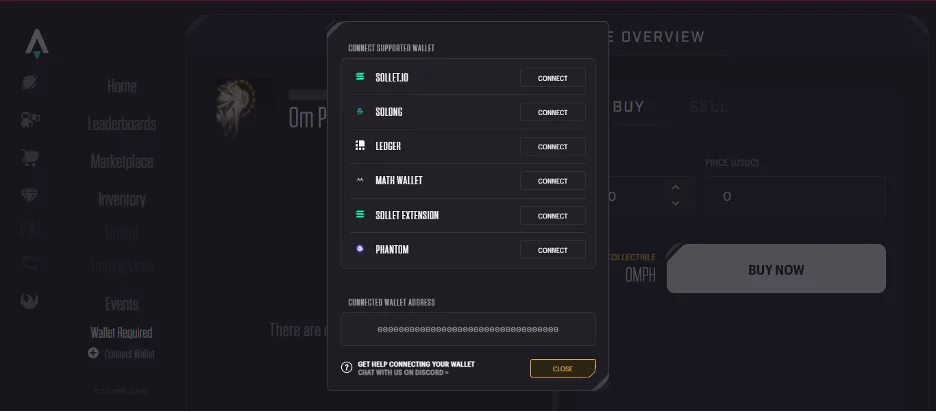
Task: Click the help question mark icon
Action: (x=346, y=367)
